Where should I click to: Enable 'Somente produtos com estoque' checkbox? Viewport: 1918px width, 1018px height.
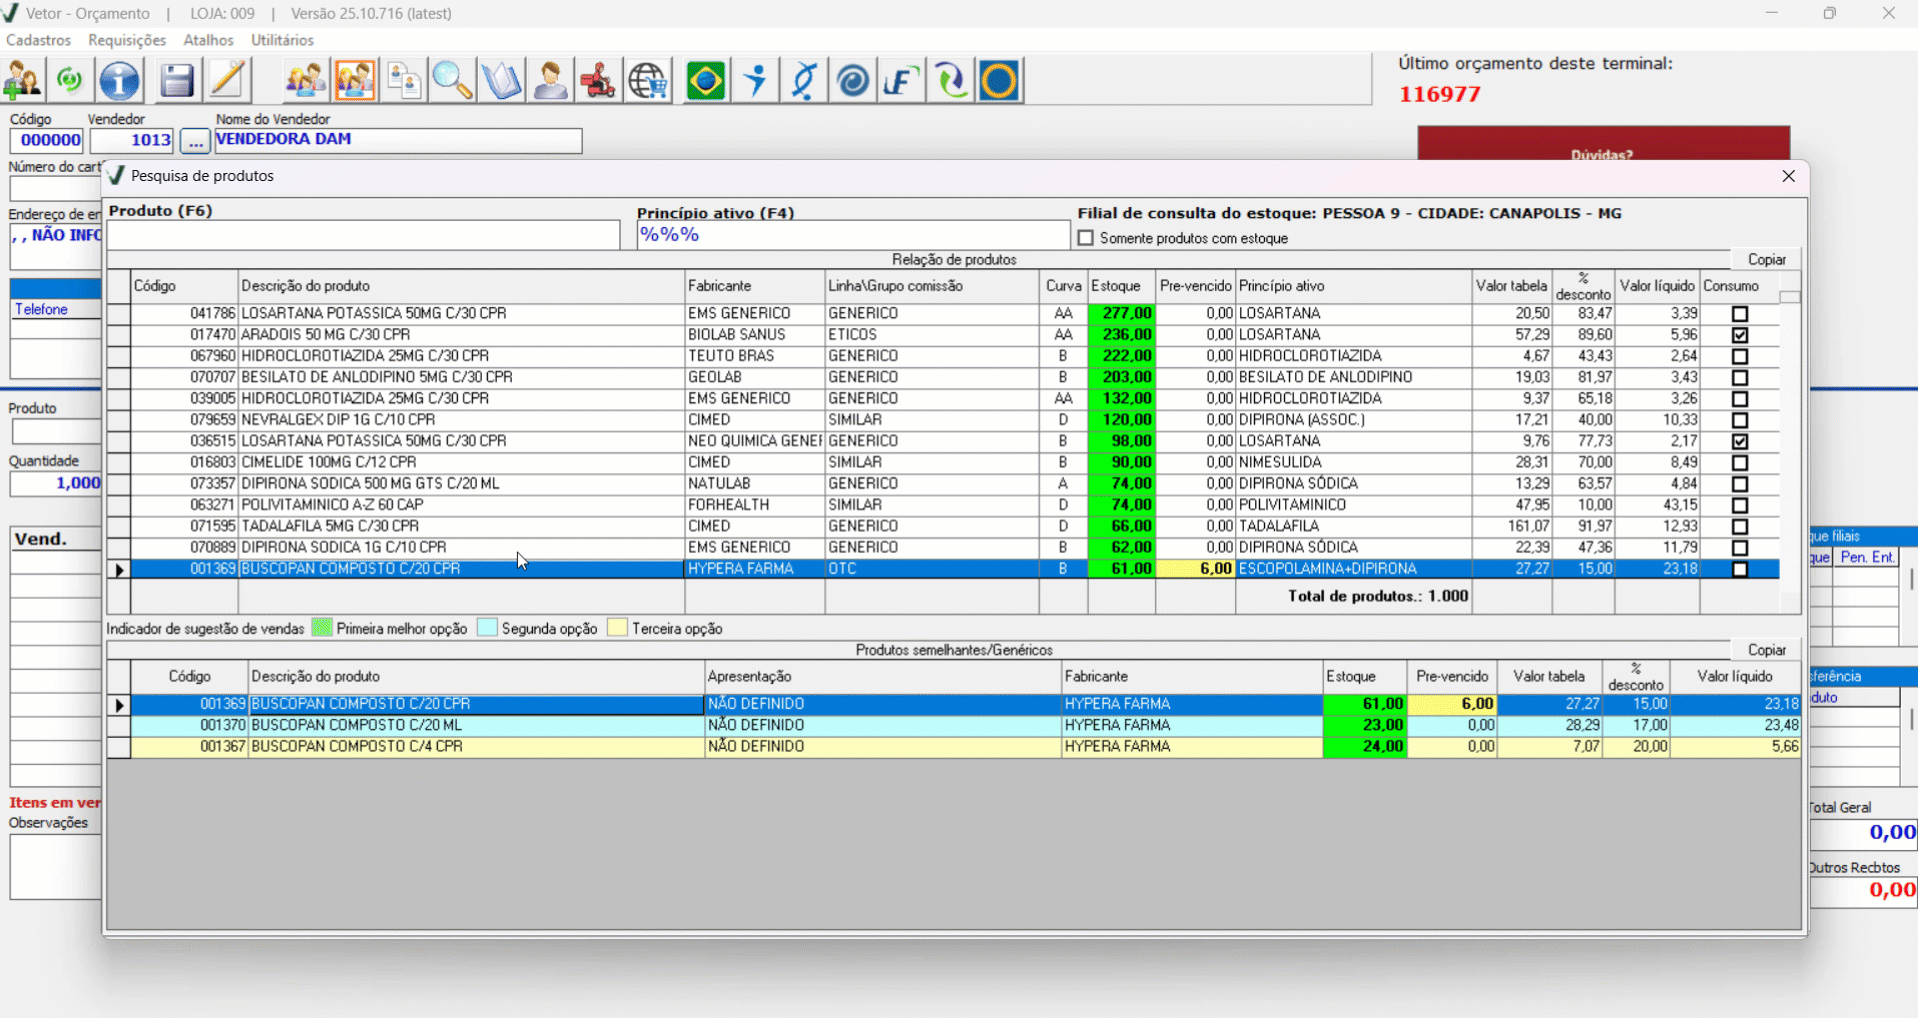(1086, 239)
